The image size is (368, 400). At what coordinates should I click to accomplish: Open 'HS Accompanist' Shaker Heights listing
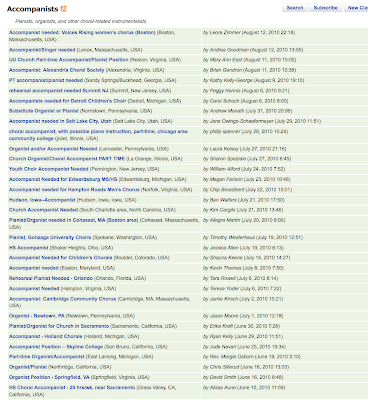click(x=29, y=248)
